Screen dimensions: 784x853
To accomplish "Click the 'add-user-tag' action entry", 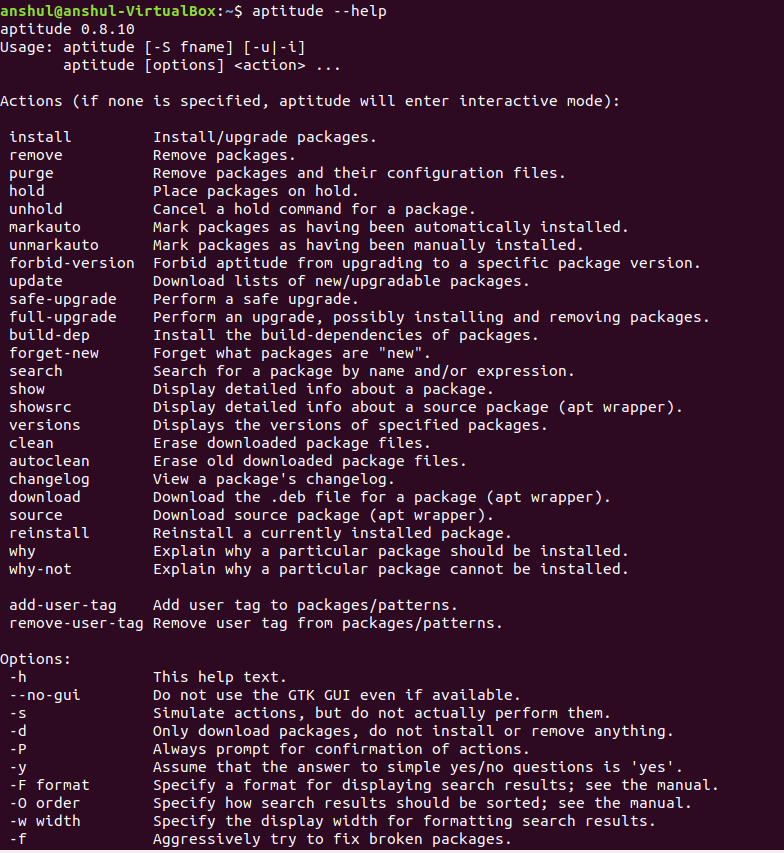I will tap(62, 605).
